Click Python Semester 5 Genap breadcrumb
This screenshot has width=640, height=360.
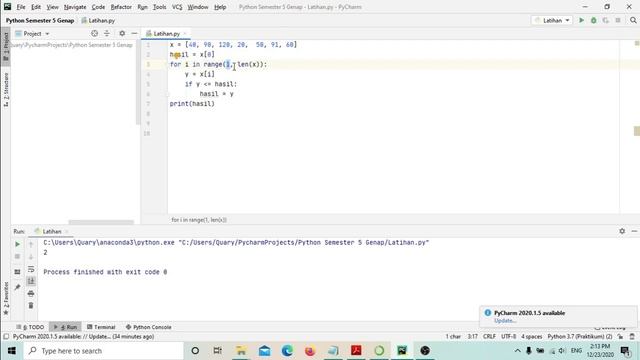coord(40,20)
